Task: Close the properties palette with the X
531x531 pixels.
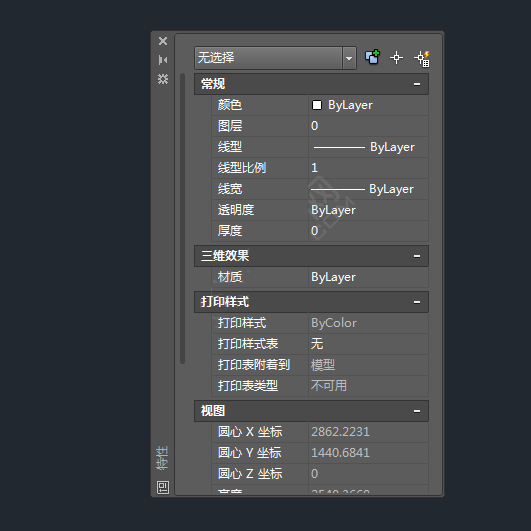Action: pos(163,41)
